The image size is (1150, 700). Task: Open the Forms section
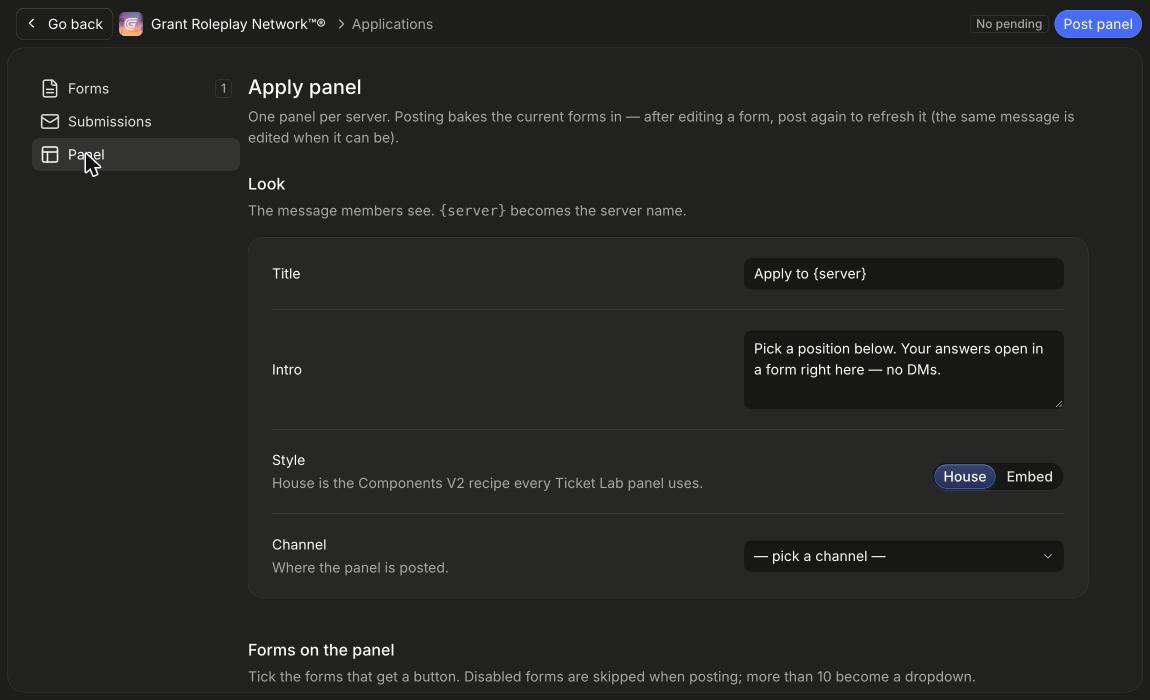(x=136, y=89)
